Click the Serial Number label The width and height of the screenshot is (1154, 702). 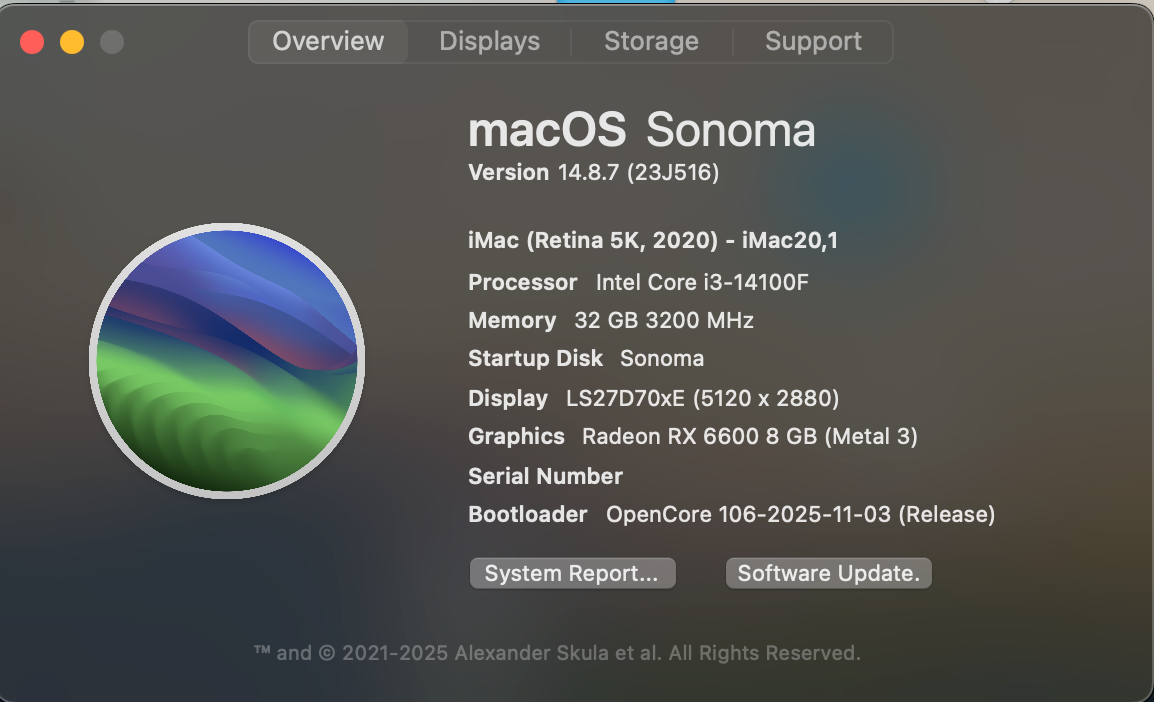coord(545,477)
